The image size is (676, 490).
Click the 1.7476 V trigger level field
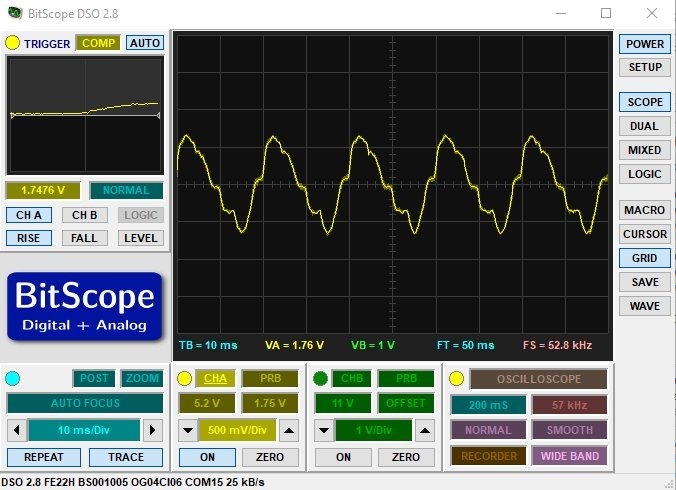[x=43, y=190]
